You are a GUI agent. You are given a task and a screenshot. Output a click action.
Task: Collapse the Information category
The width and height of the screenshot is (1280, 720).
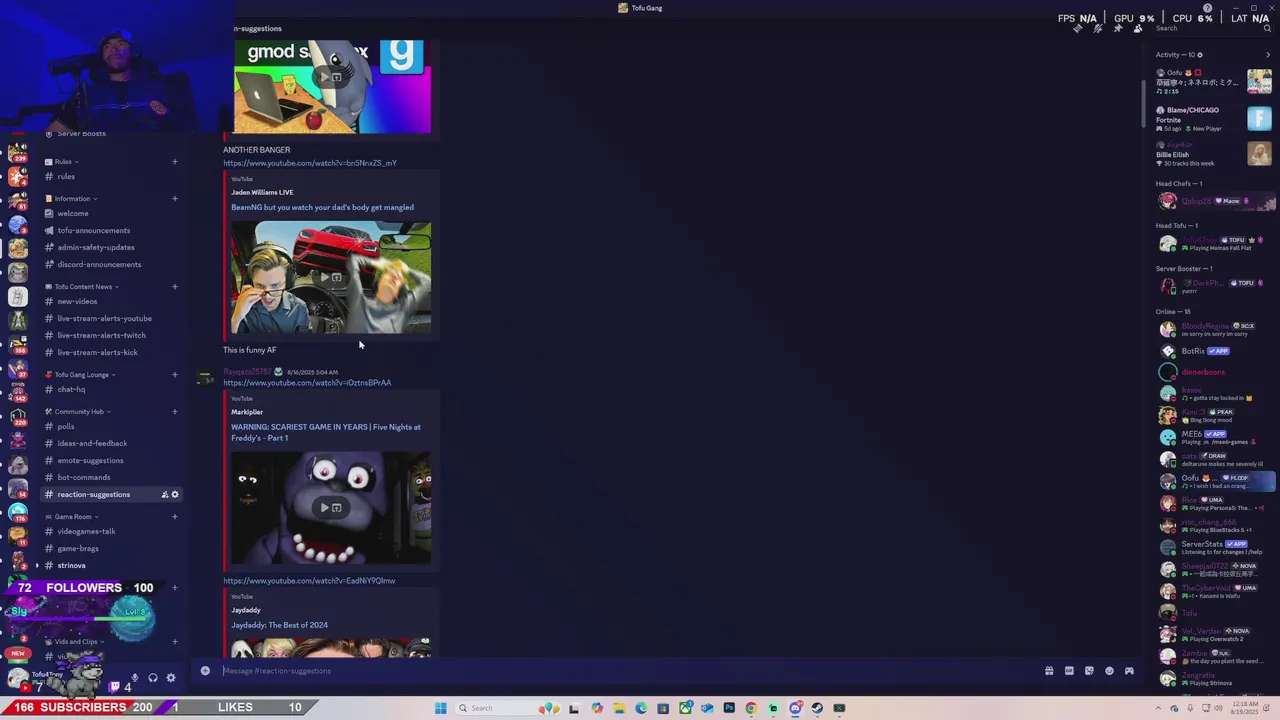(x=72, y=199)
